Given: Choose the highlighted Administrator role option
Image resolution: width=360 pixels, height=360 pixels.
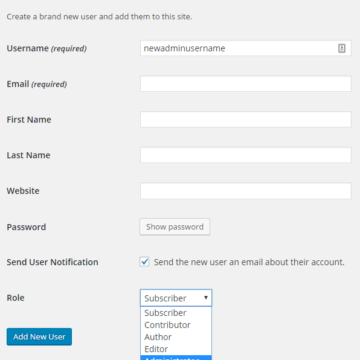Looking at the screenshot, I should point(176,358).
